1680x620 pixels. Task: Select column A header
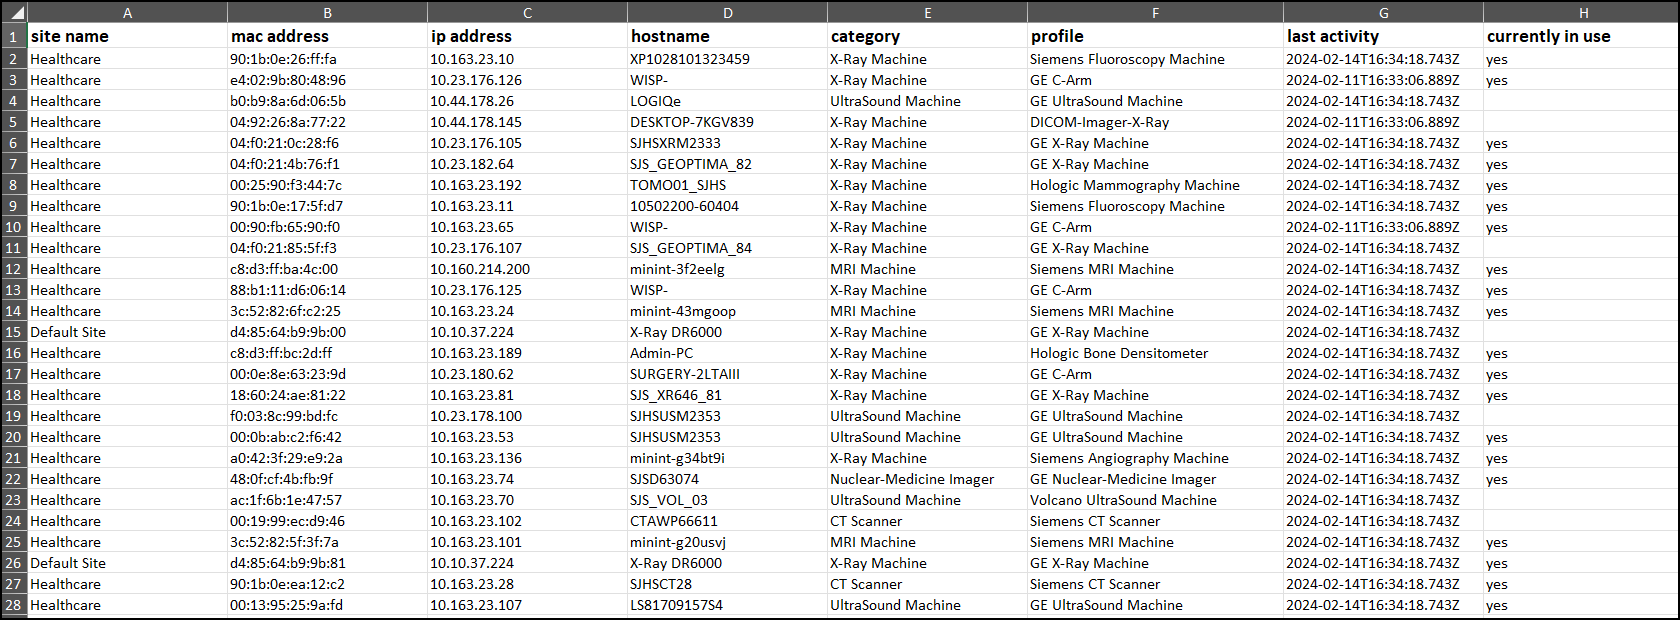click(x=128, y=13)
